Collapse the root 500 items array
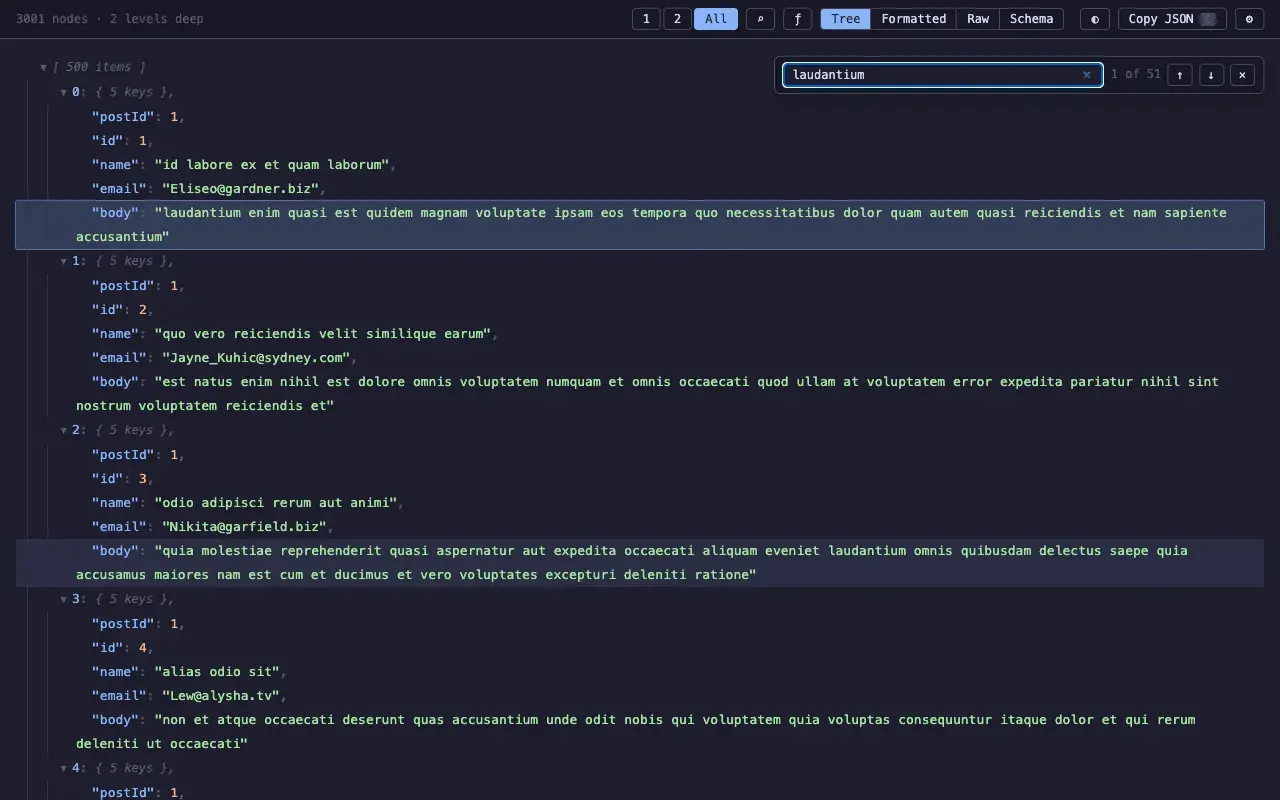Image resolution: width=1280 pixels, height=800 pixels. pyautogui.click(x=44, y=68)
